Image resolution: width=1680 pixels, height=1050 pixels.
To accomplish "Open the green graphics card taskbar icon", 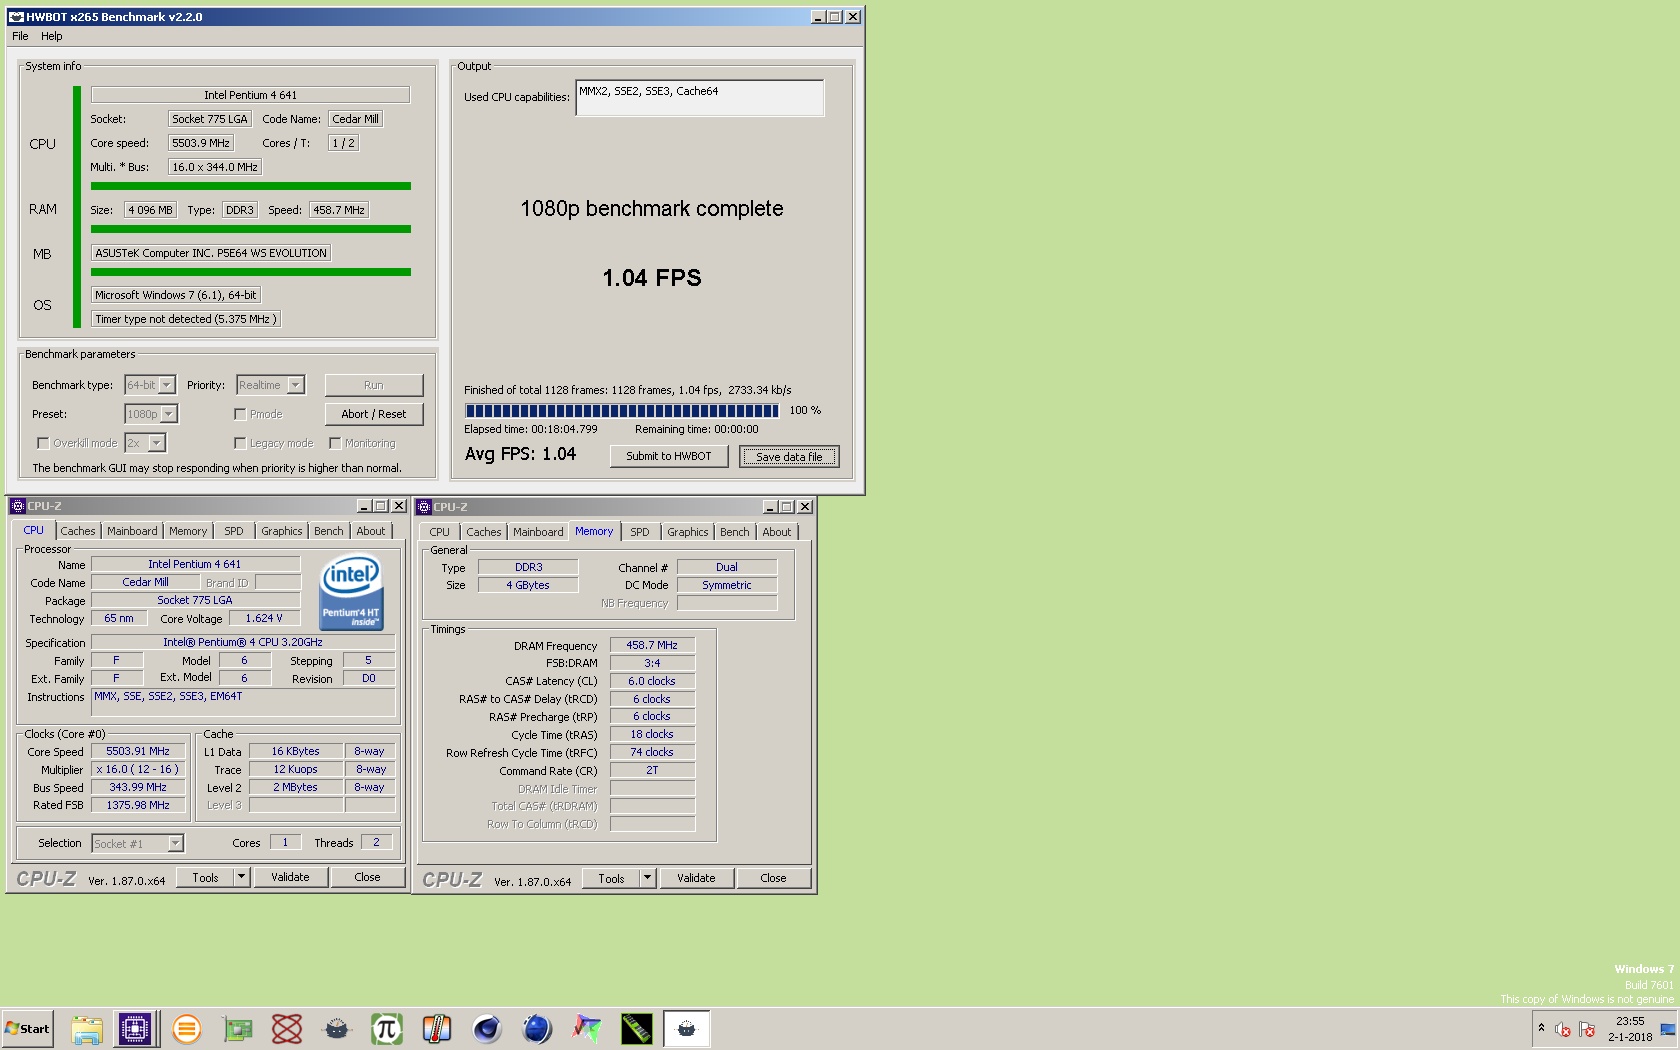I will (x=237, y=1029).
